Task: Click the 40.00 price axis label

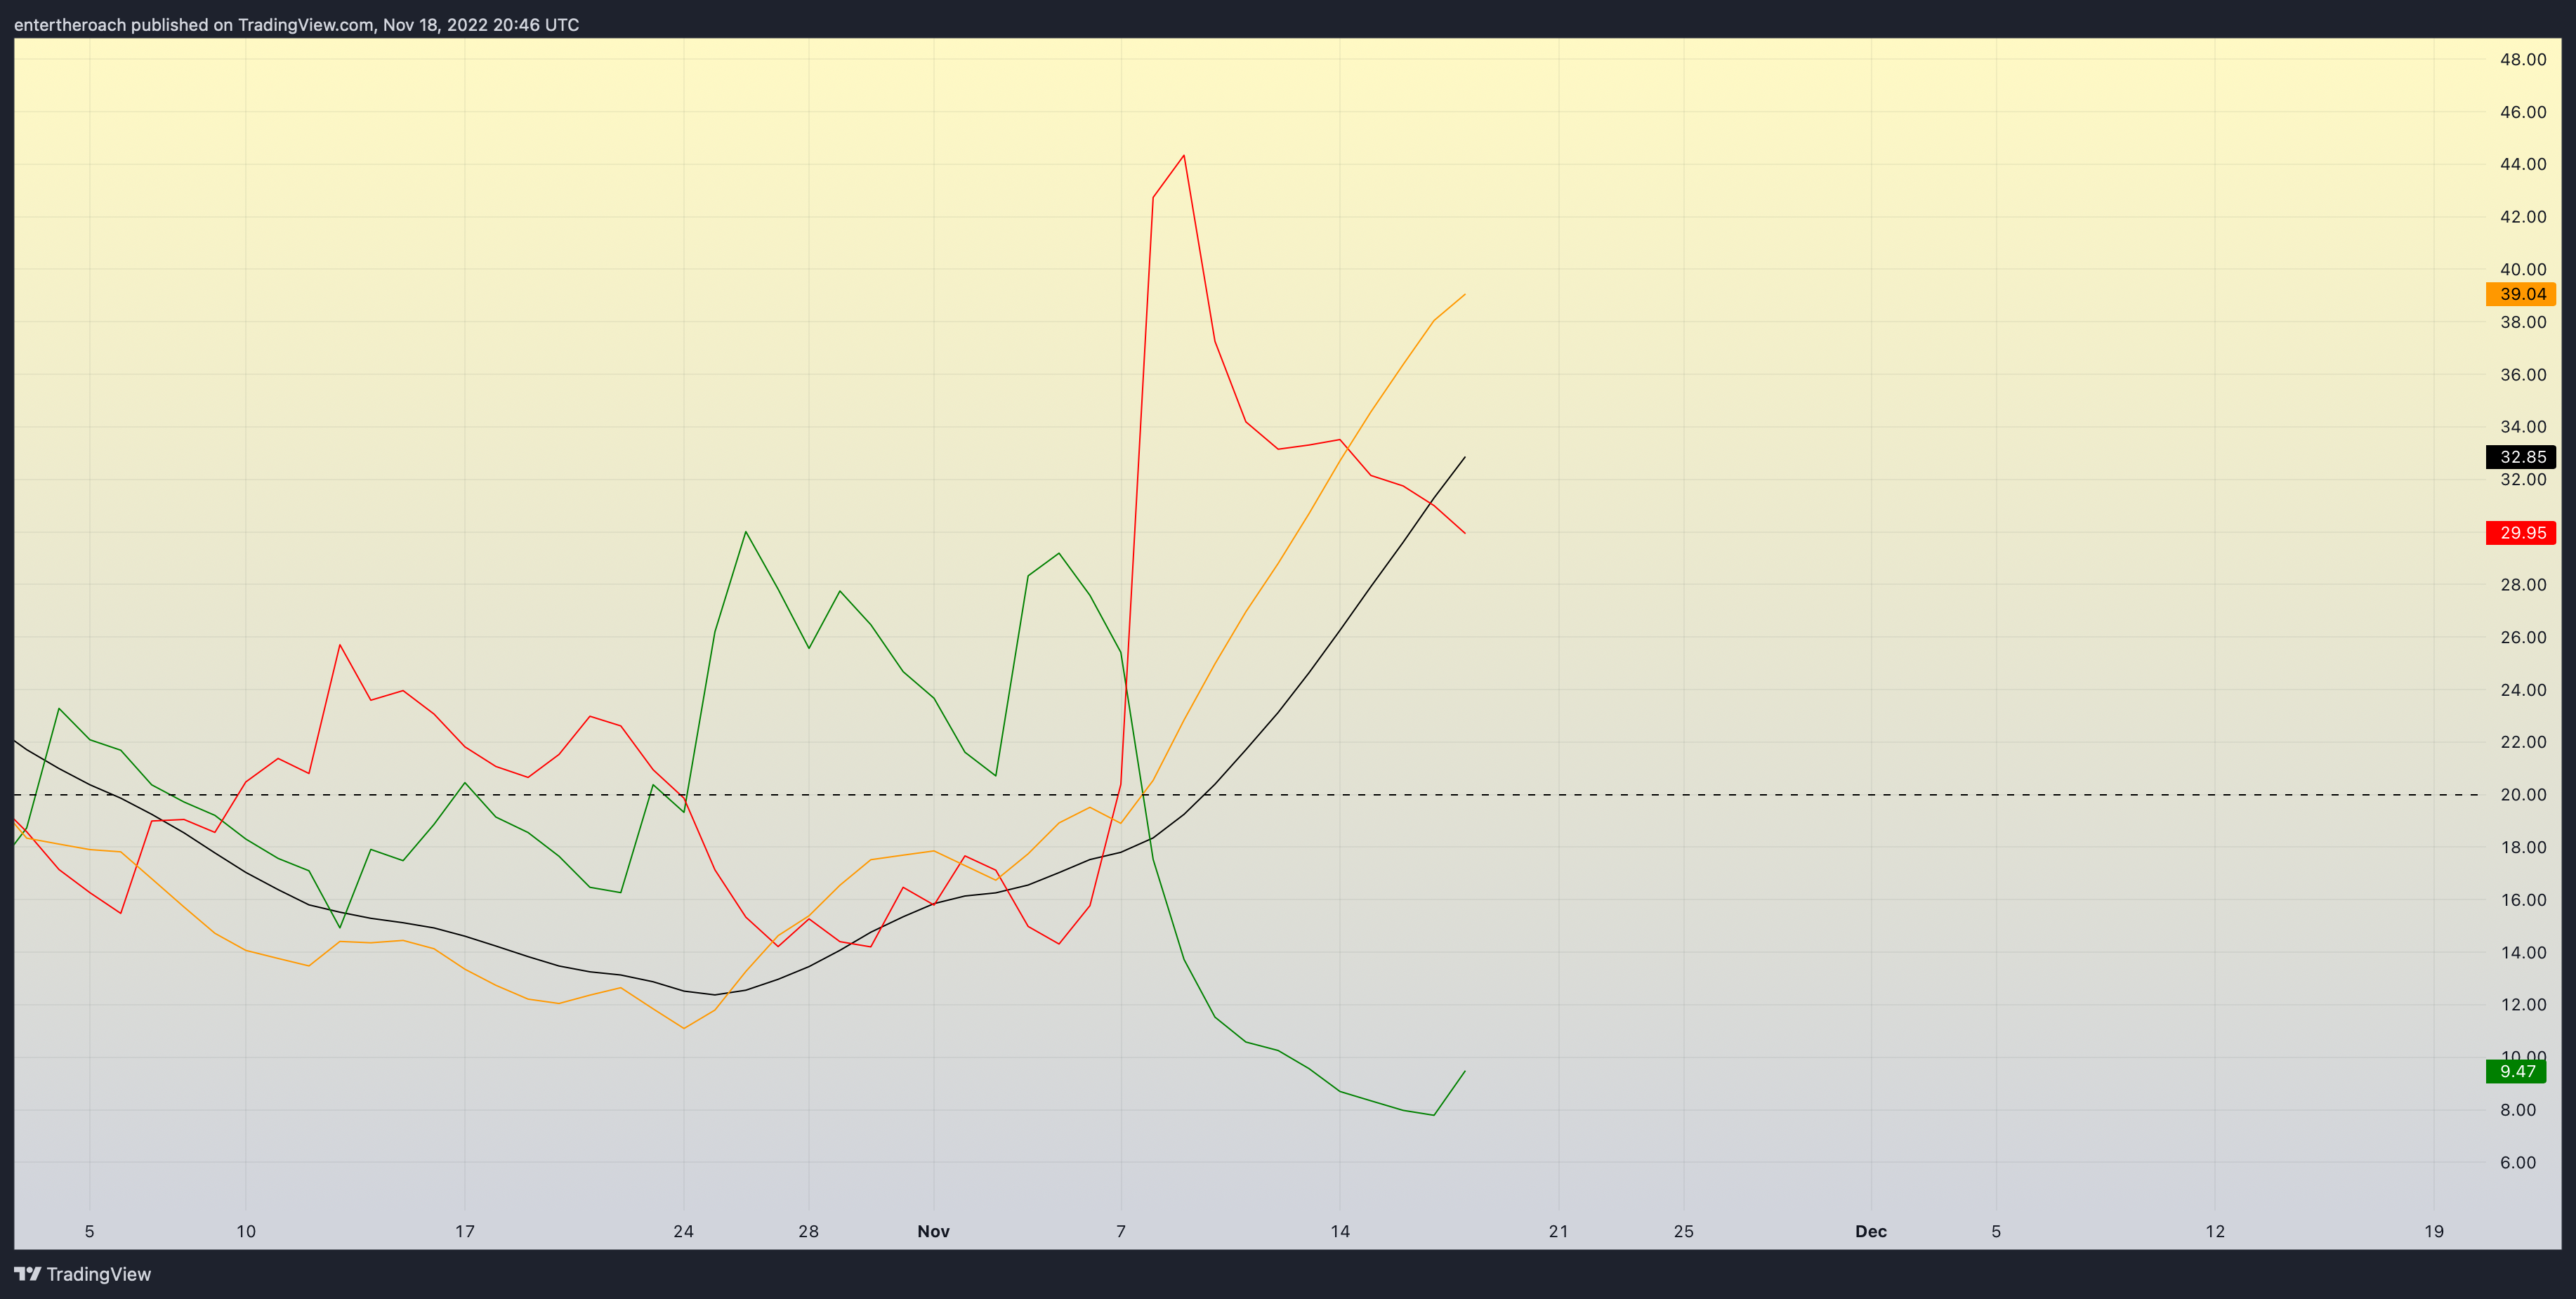Action: [2523, 270]
